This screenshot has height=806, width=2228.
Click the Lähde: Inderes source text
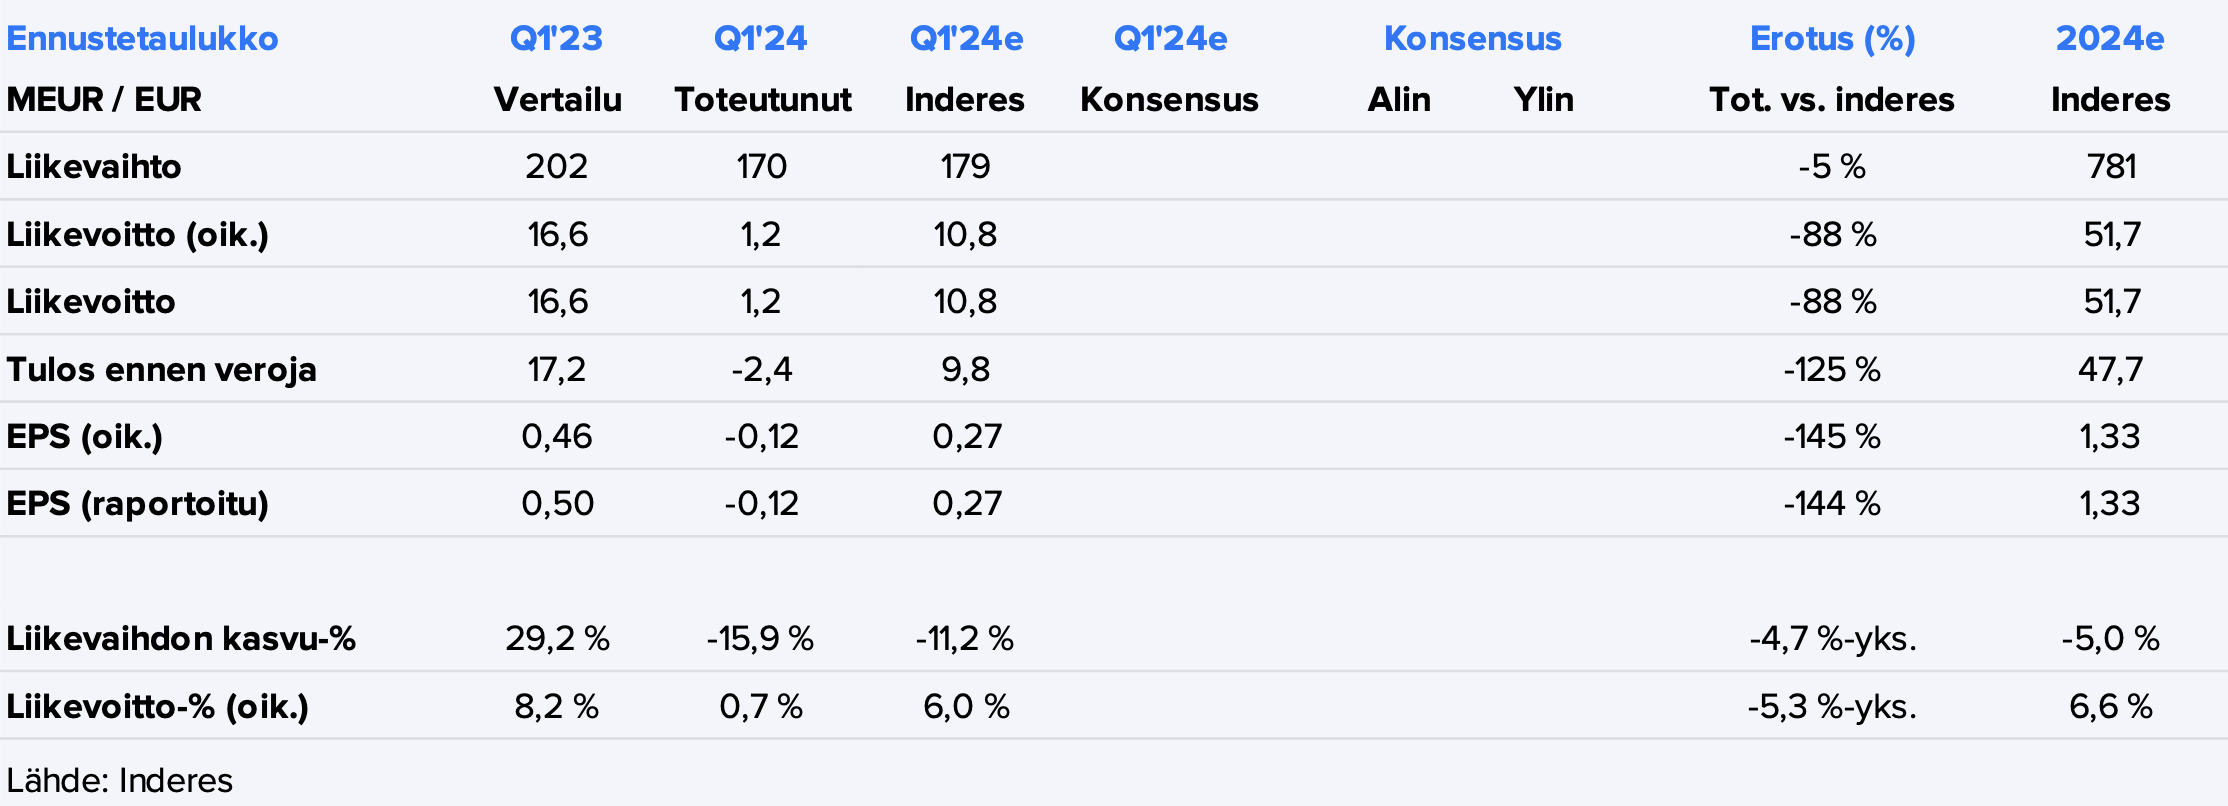(x=119, y=781)
